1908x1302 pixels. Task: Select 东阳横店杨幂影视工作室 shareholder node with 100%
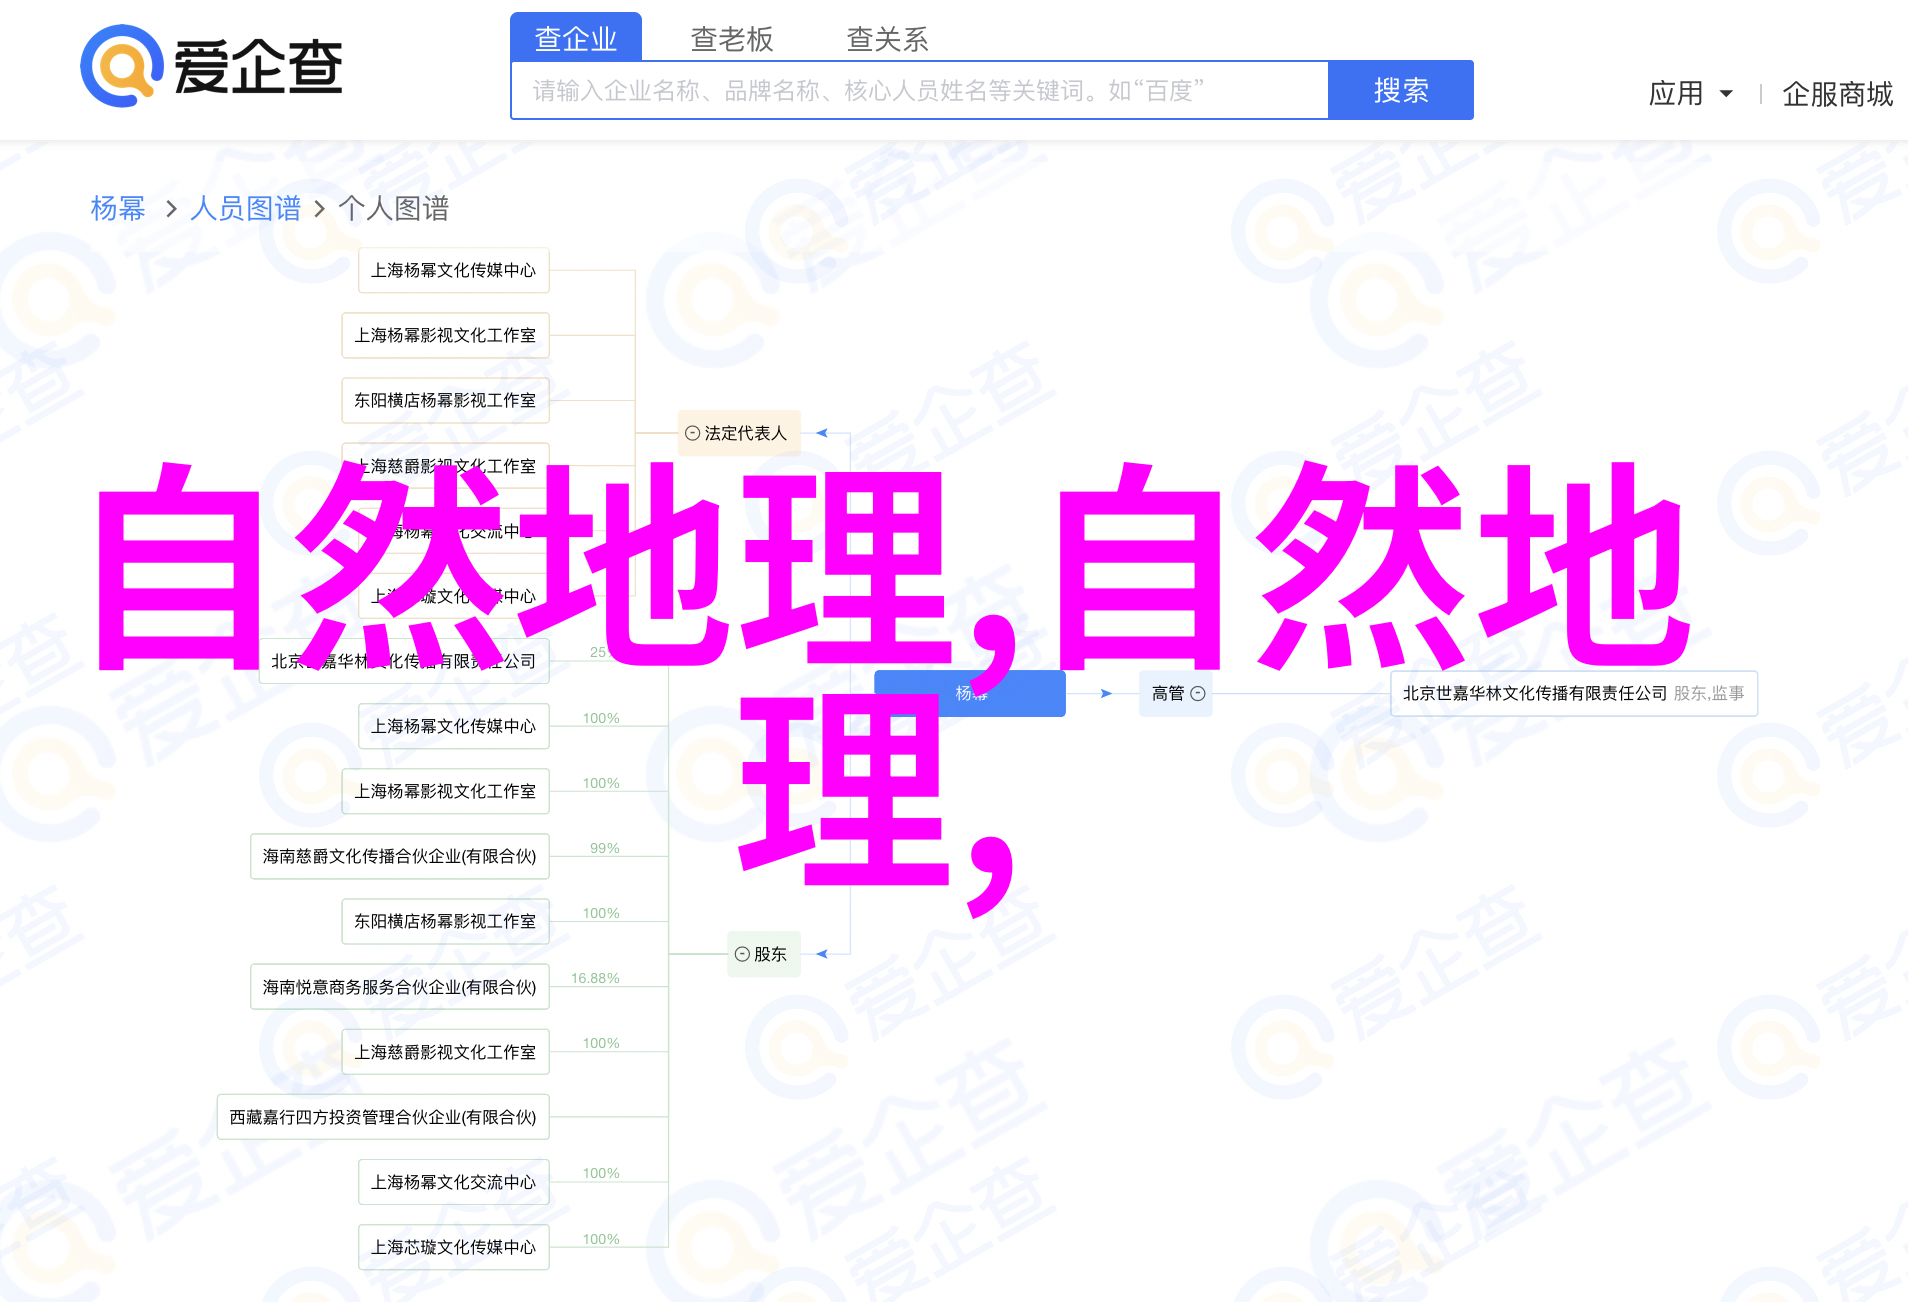[446, 921]
